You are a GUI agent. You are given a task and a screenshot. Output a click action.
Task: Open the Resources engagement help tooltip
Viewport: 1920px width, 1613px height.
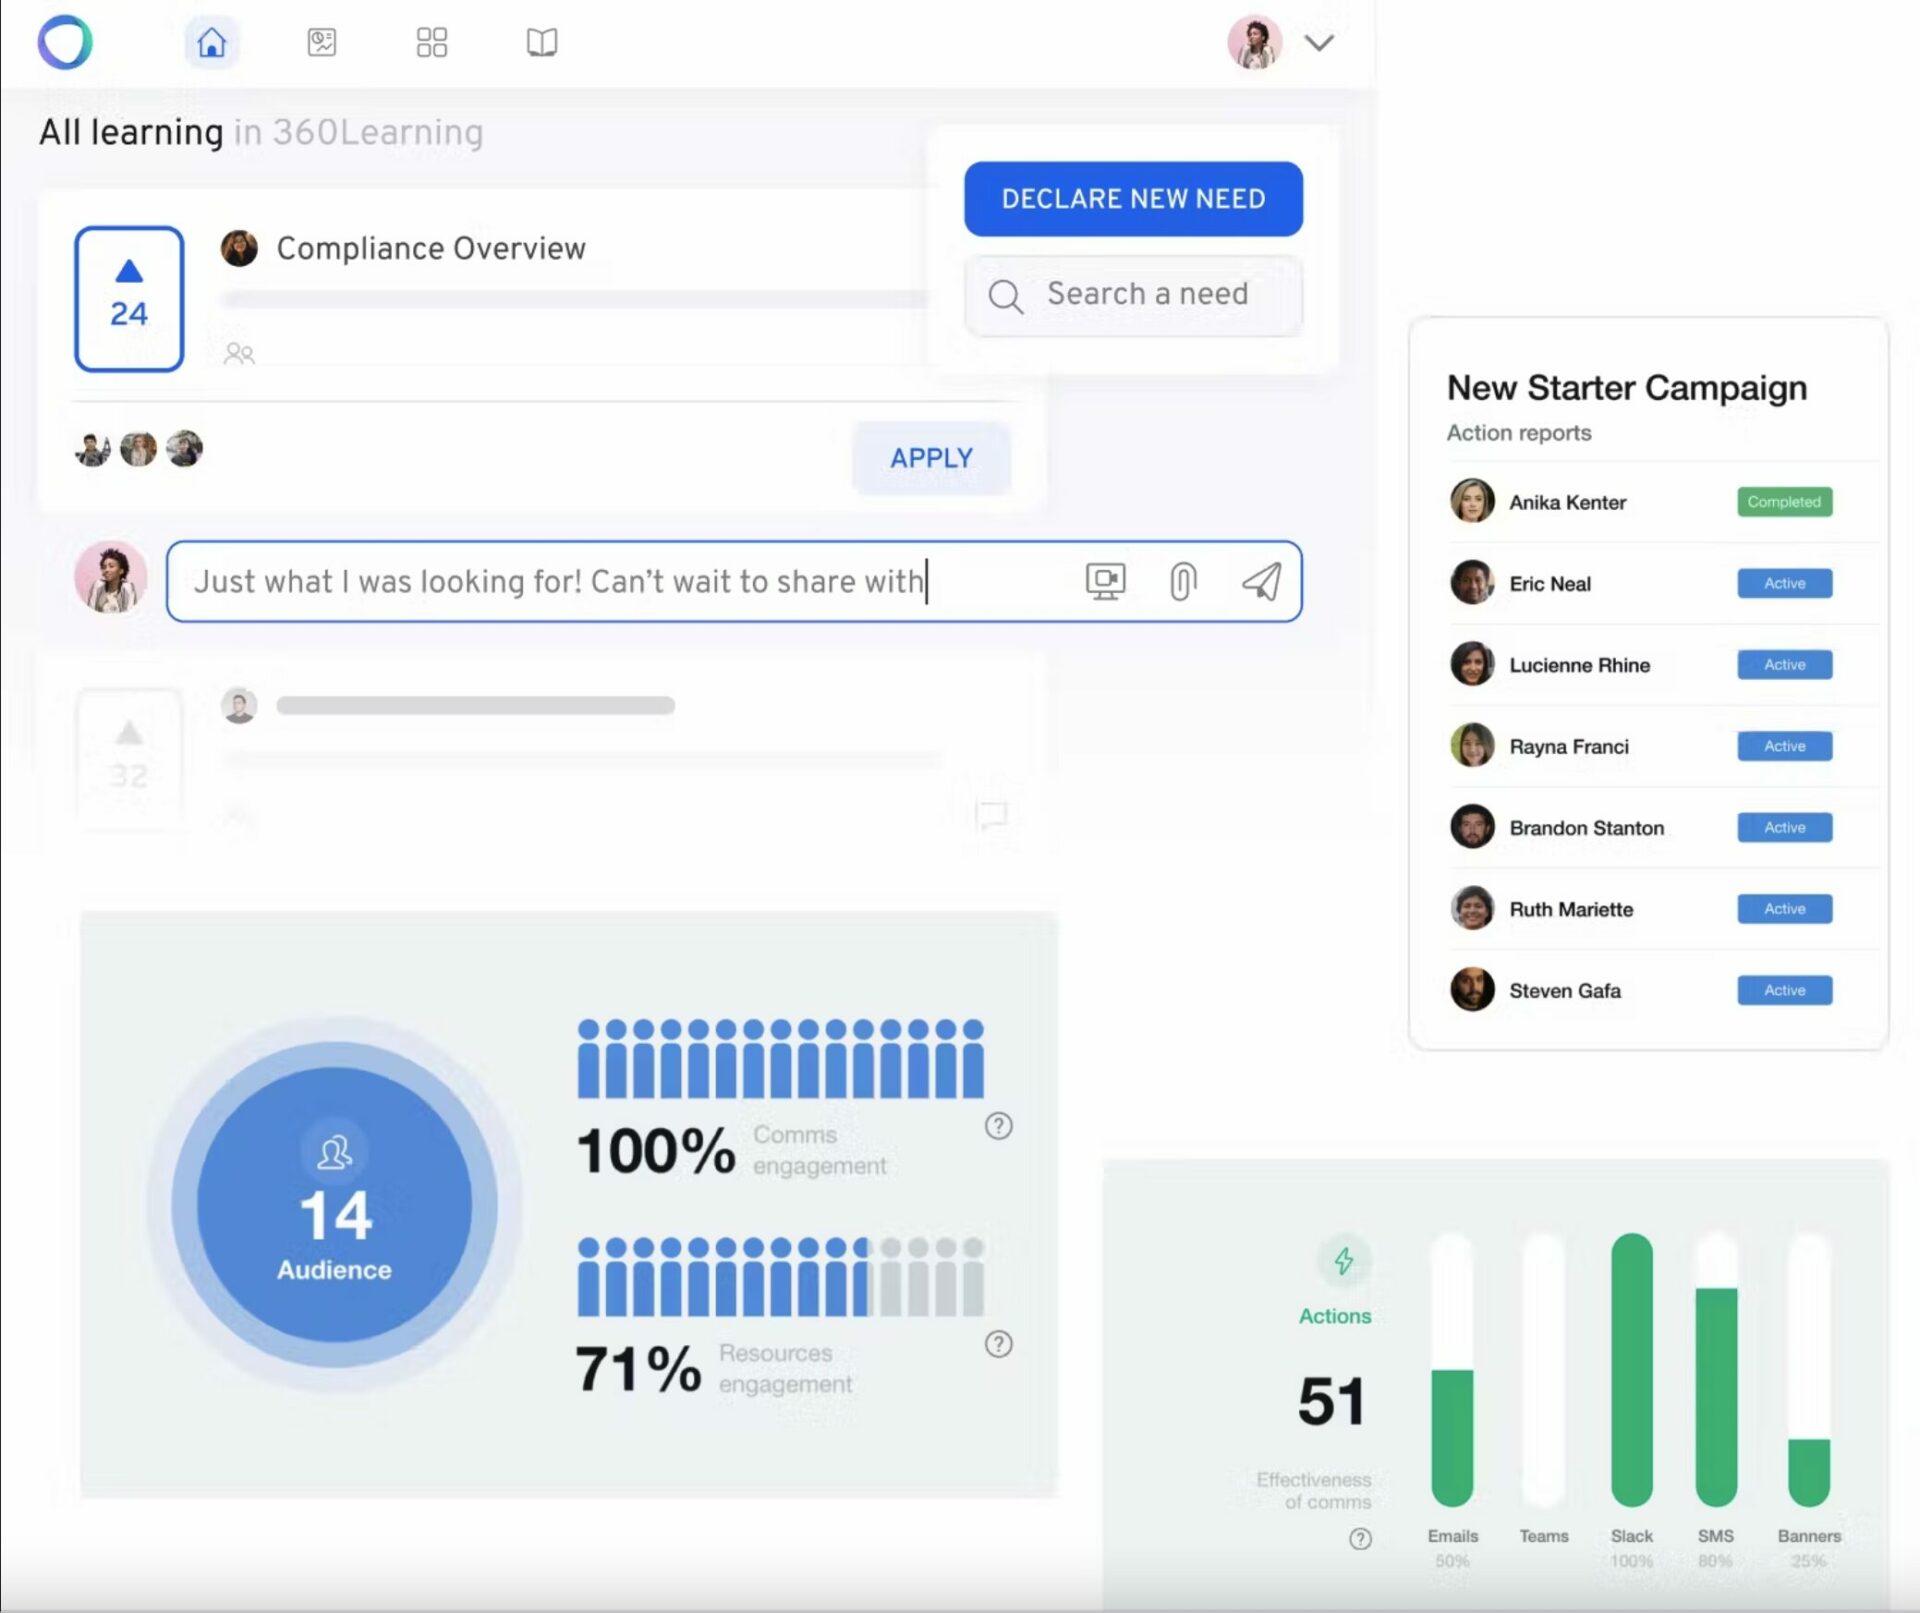click(997, 1345)
